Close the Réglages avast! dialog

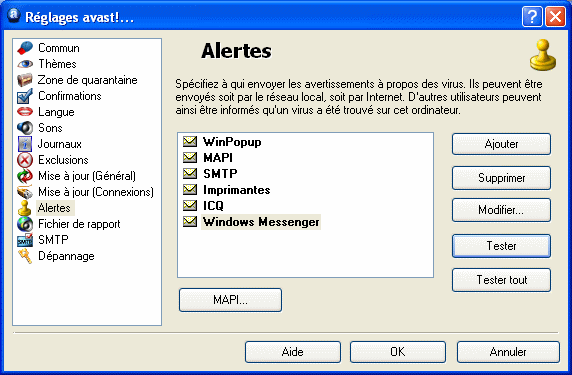[555, 17]
